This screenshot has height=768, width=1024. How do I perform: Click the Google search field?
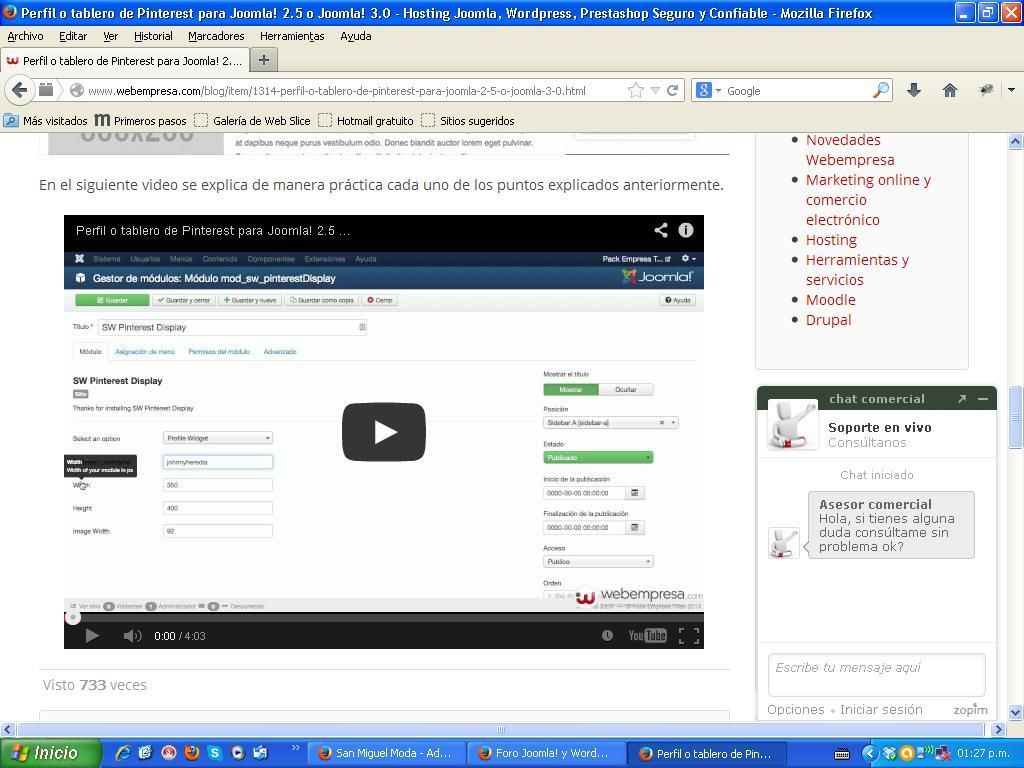(797, 91)
